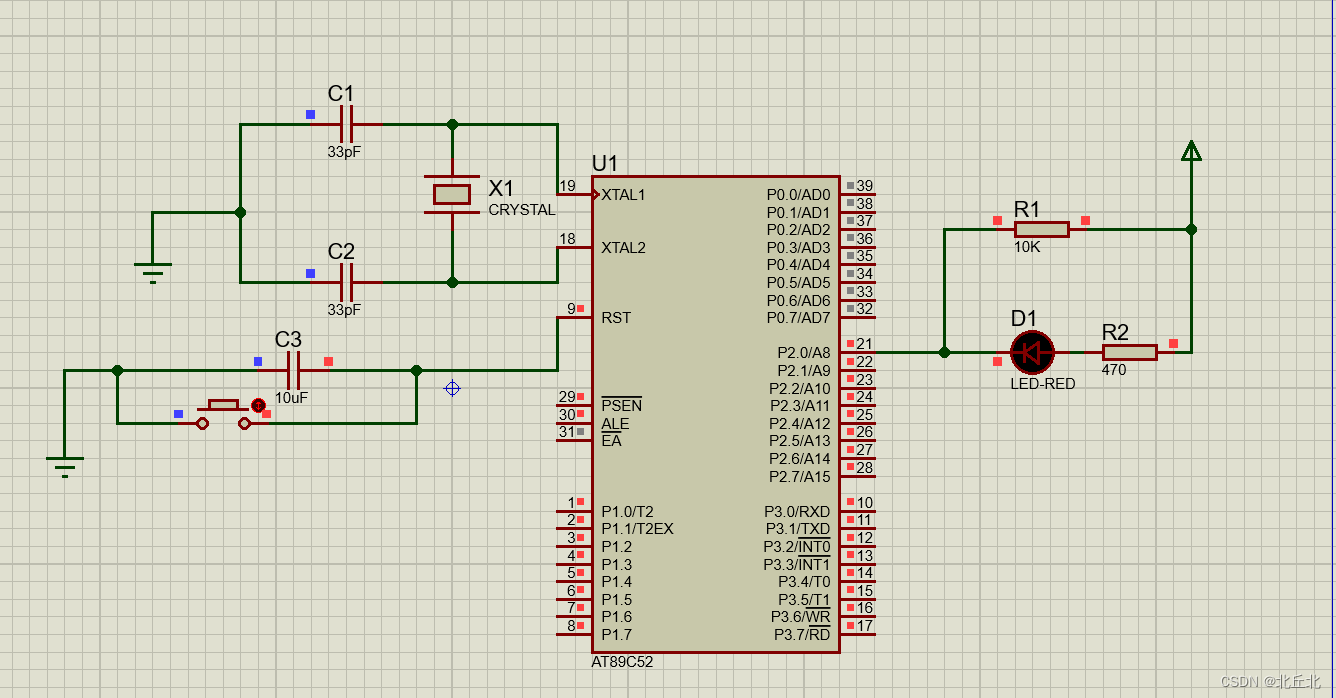The width and height of the screenshot is (1336, 698).
Task: Click the R1 reference label
Action: click(x=1027, y=210)
